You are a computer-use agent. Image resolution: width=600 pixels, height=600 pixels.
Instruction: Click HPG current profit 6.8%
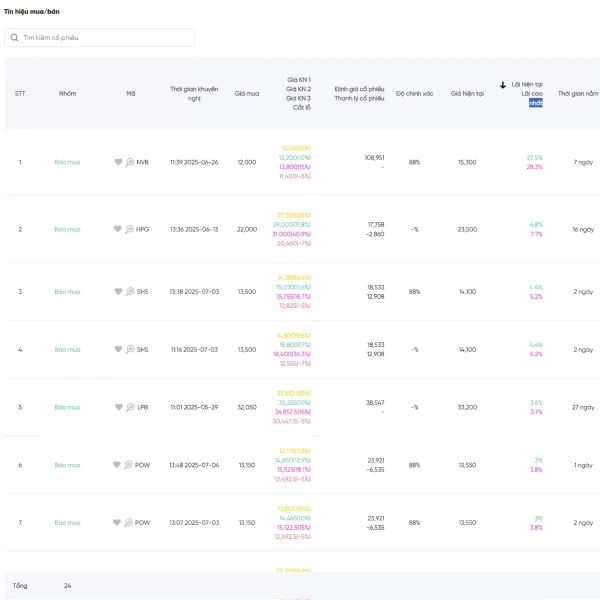[536, 225]
